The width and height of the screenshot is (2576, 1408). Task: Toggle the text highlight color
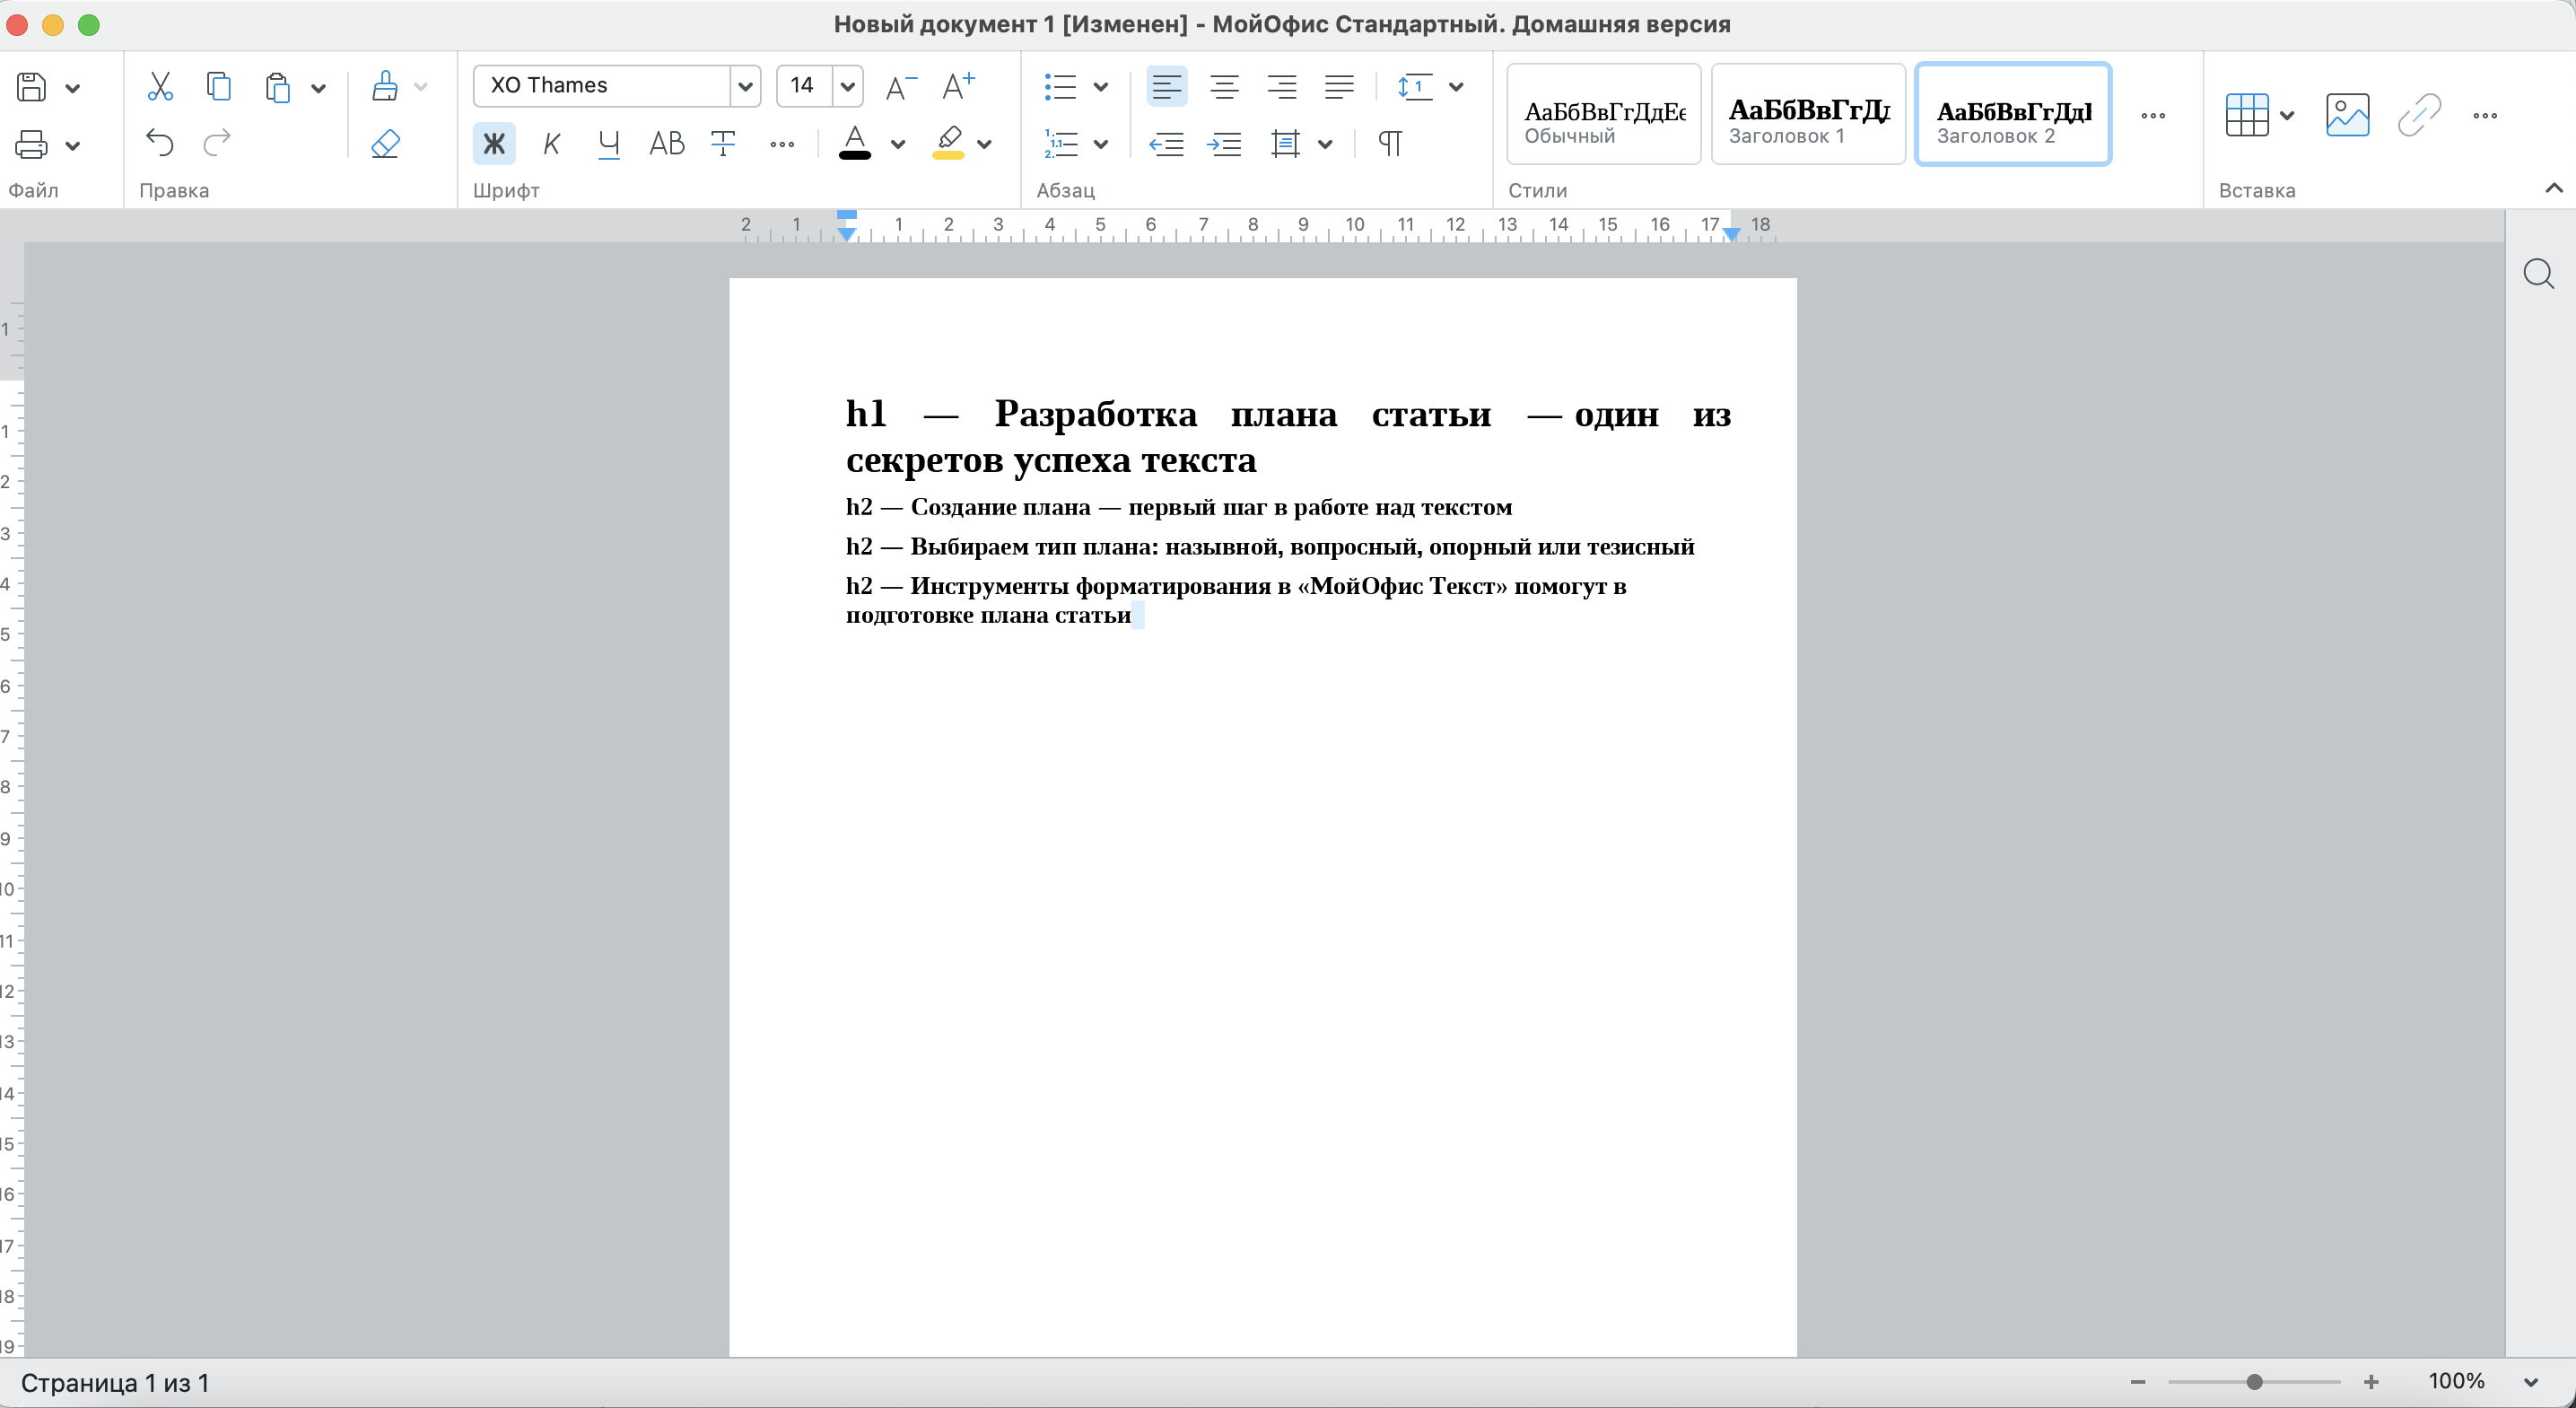pos(947,144)
